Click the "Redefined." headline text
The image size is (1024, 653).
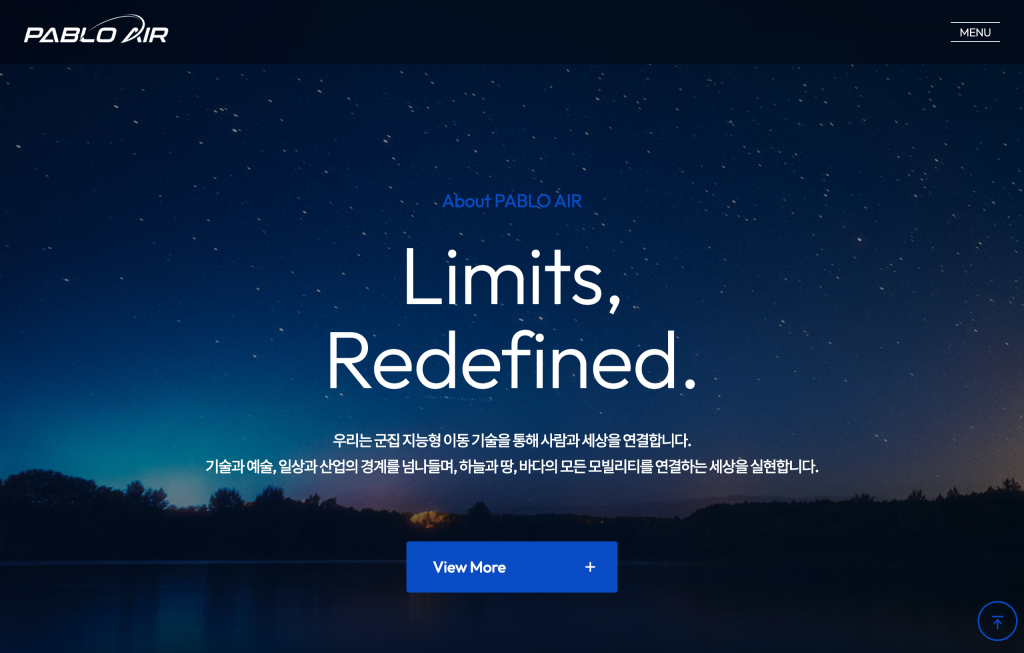click(512, 361)
